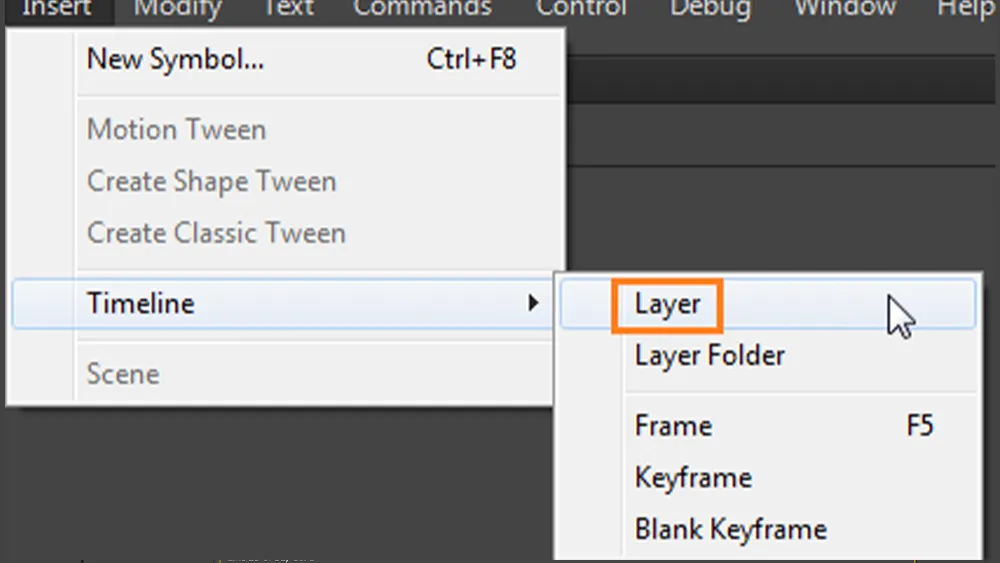Open the Help menu
Image resolution: width=1000 pixels, height=563 pixels.
pos(966,9)
